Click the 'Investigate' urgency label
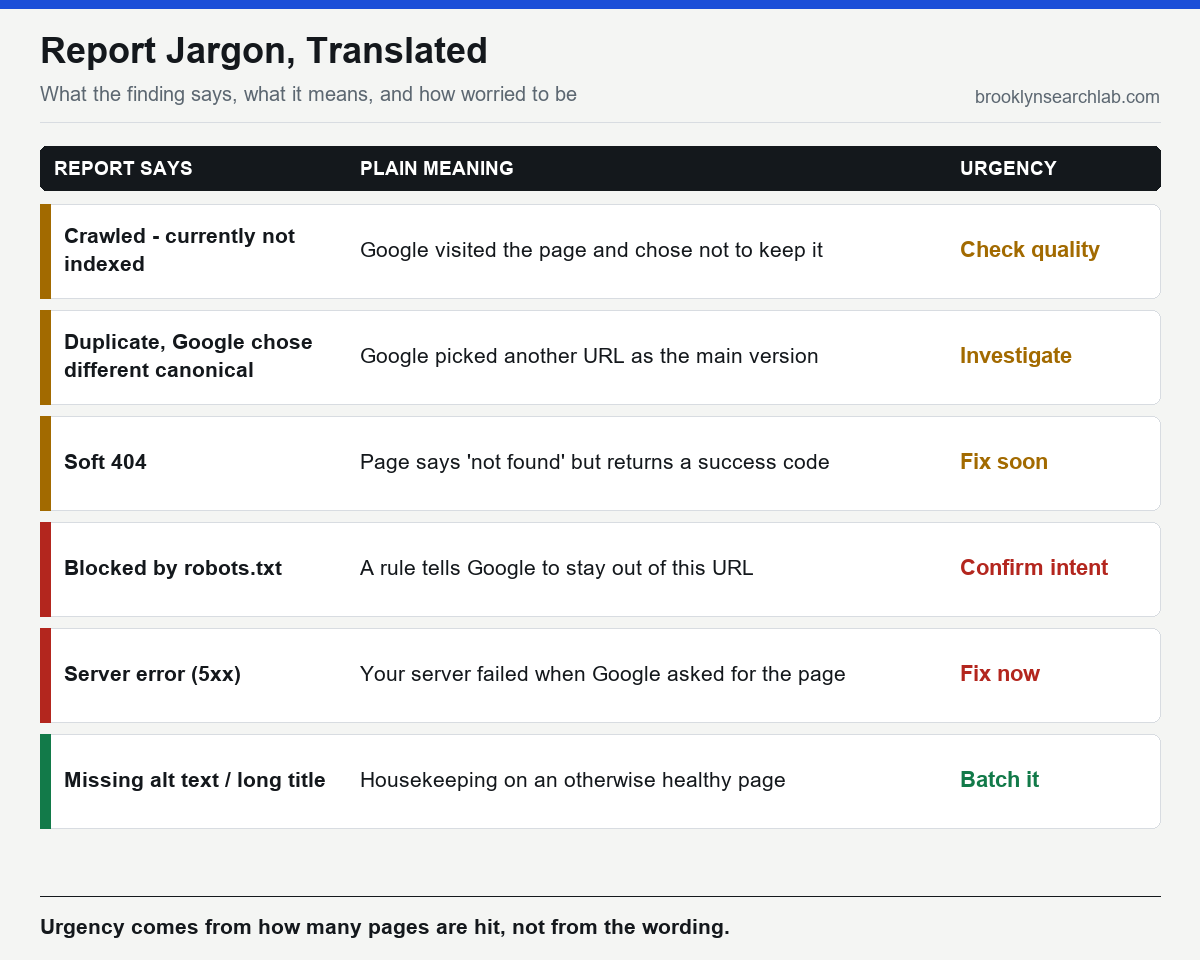Screen dimensions: 1200x960 1016,356
